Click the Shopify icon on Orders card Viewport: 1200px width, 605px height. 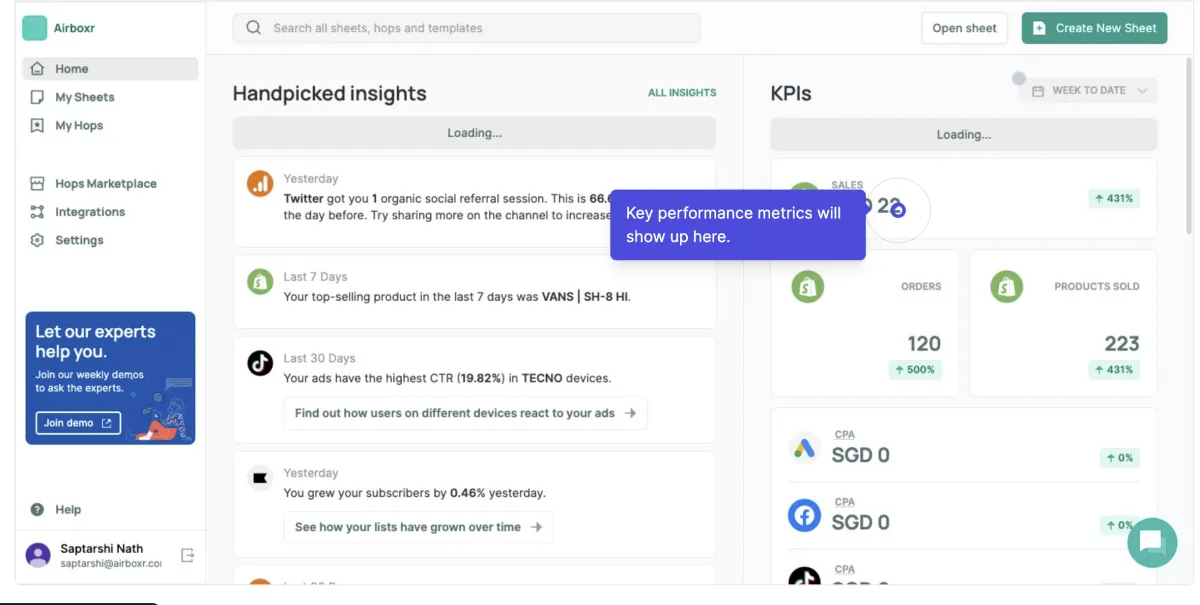point(807,287)
